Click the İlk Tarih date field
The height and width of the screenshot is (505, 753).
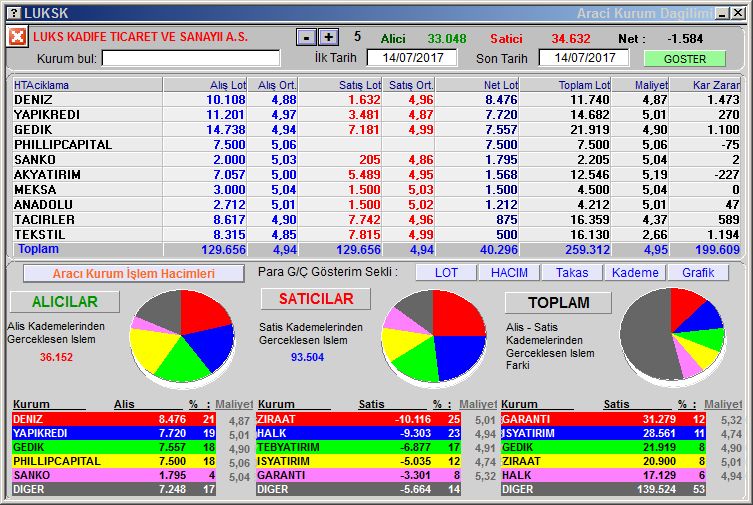tap(412, 58)
